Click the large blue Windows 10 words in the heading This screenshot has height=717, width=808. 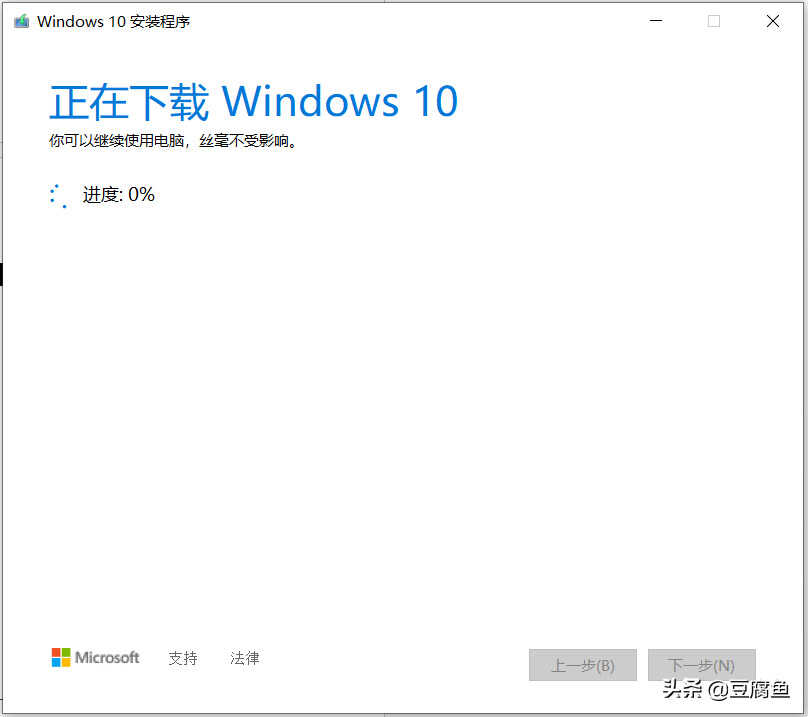pos(340,102)
